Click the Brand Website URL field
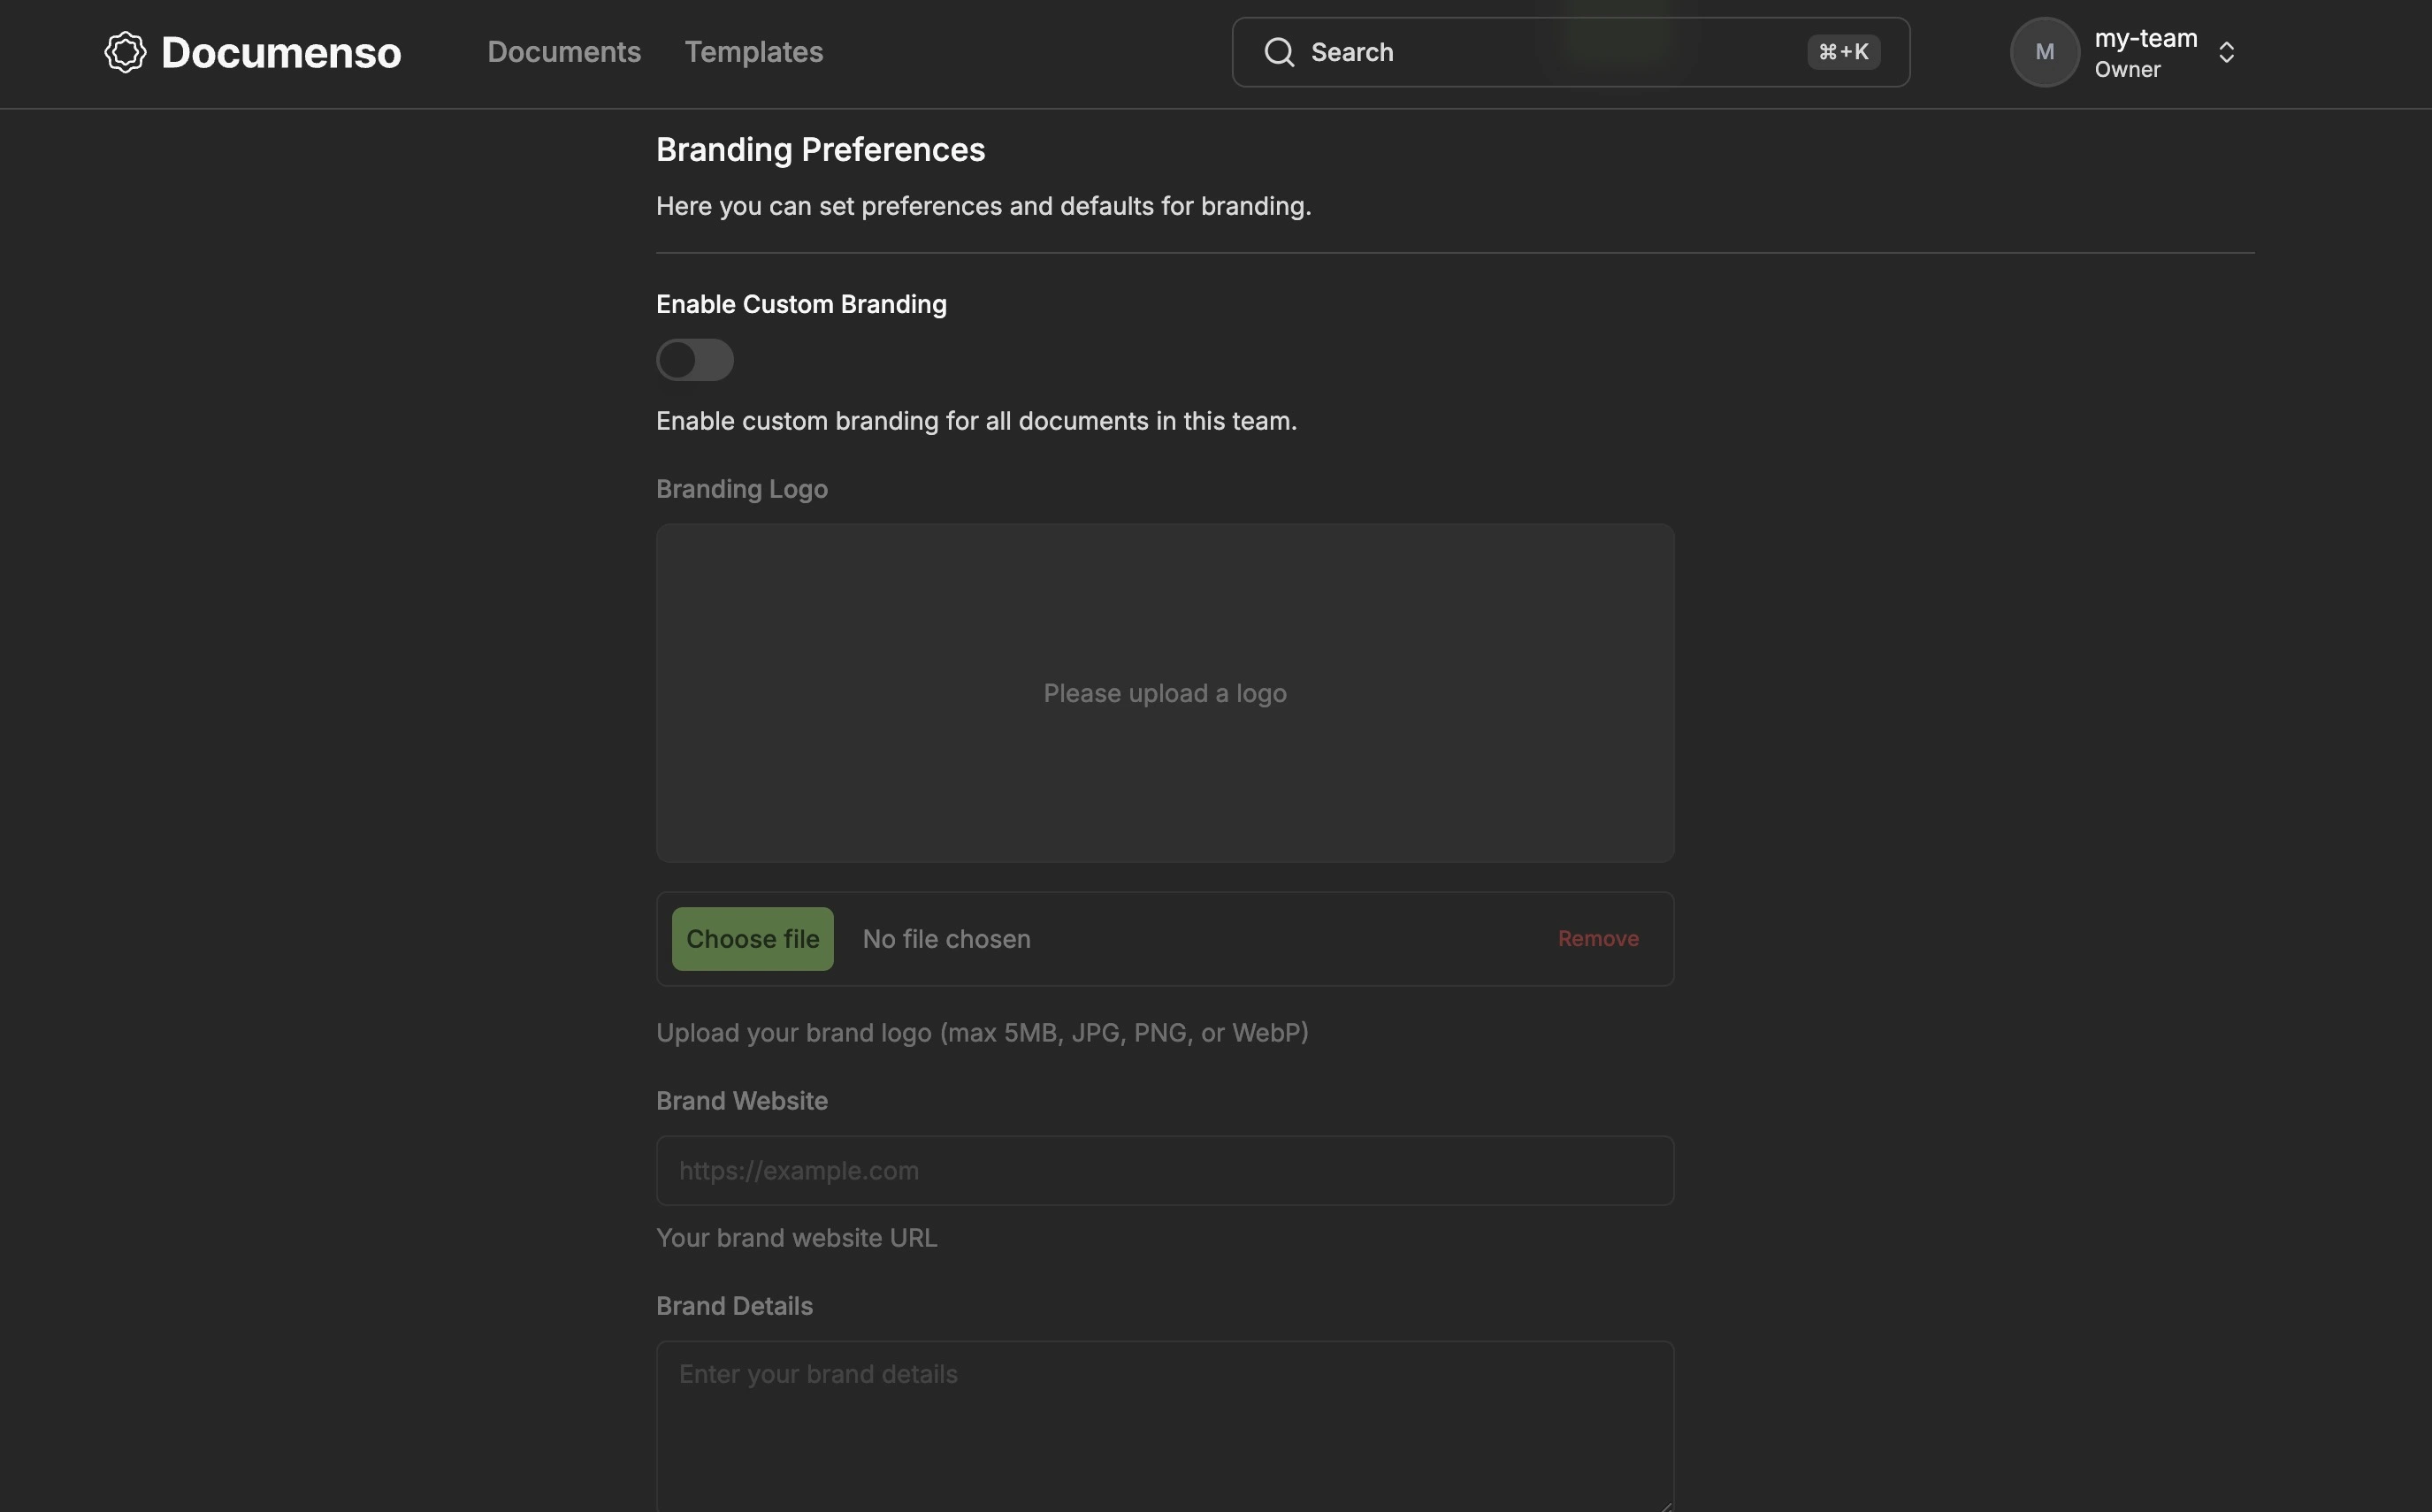Screen dimensions: 2432x1512 pos(1165,1170)
